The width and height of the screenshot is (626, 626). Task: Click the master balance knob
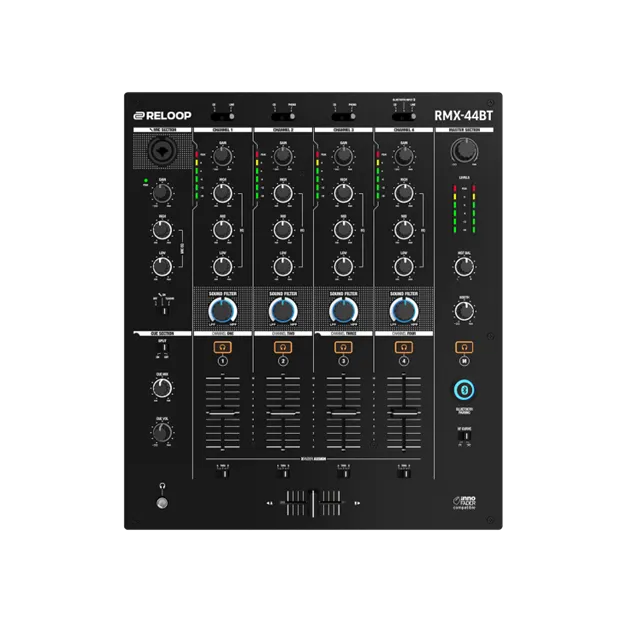pos(464,266)
